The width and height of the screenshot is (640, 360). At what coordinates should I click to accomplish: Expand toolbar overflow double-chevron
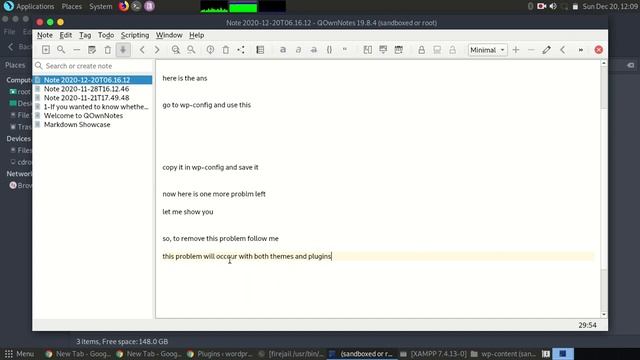pyautogui.click(x=580, y=50)
